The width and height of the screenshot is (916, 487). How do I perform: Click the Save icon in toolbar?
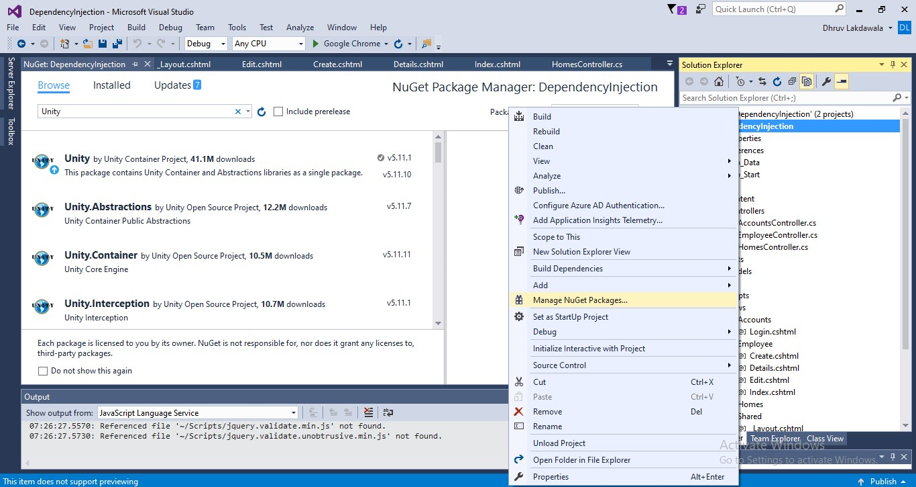pos(103,44)
